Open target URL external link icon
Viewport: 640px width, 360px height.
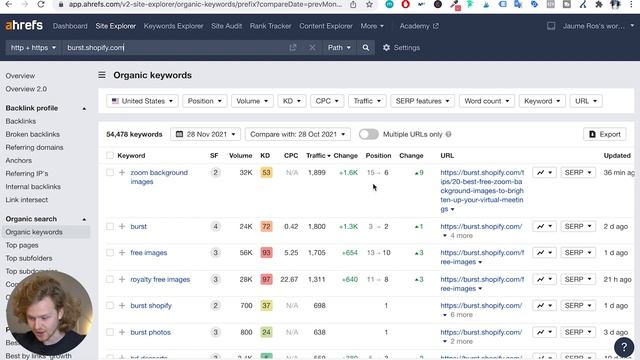click(x=293, y=48)
